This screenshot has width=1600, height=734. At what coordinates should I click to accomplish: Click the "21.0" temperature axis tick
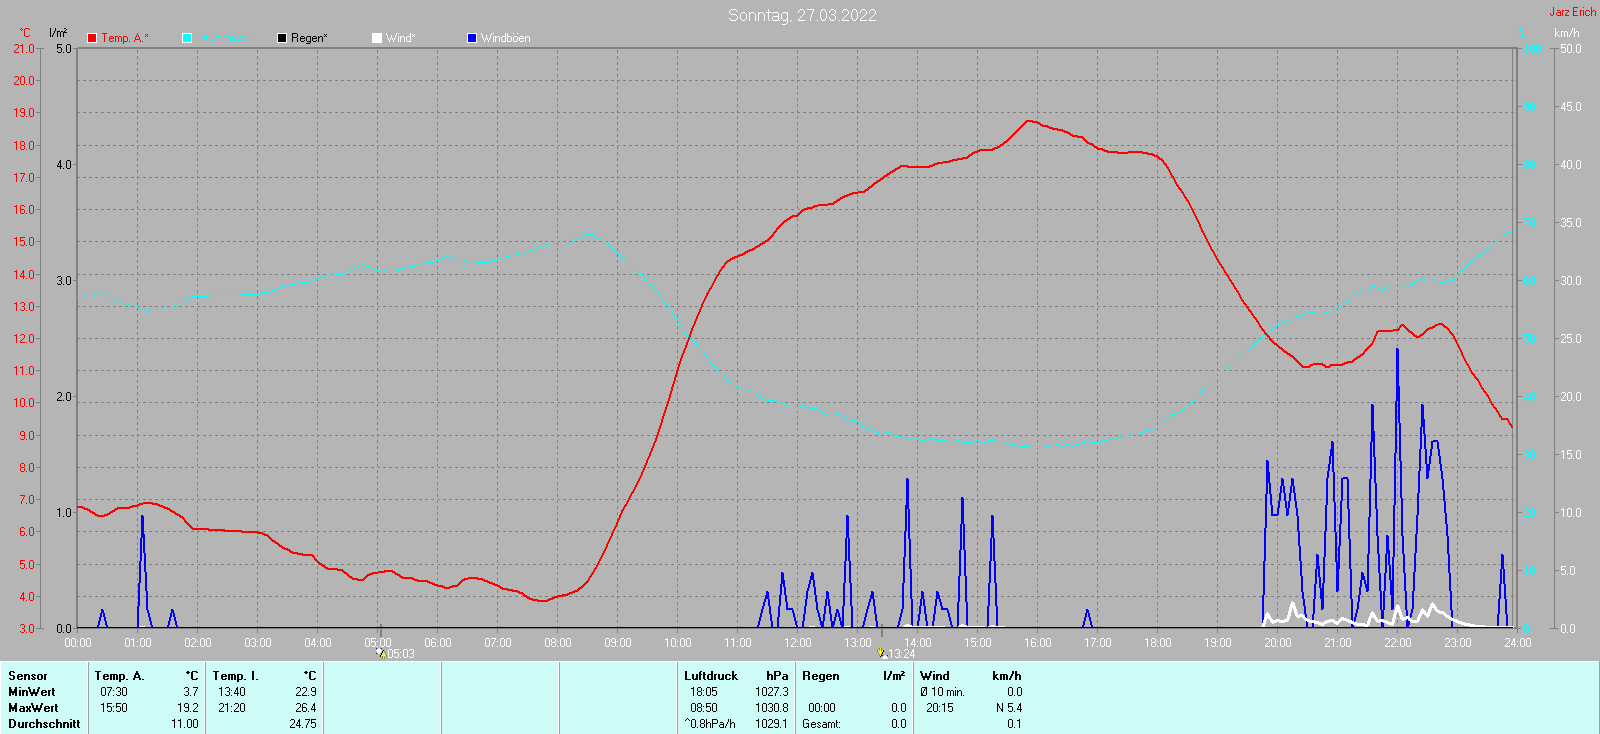[24, 49]
